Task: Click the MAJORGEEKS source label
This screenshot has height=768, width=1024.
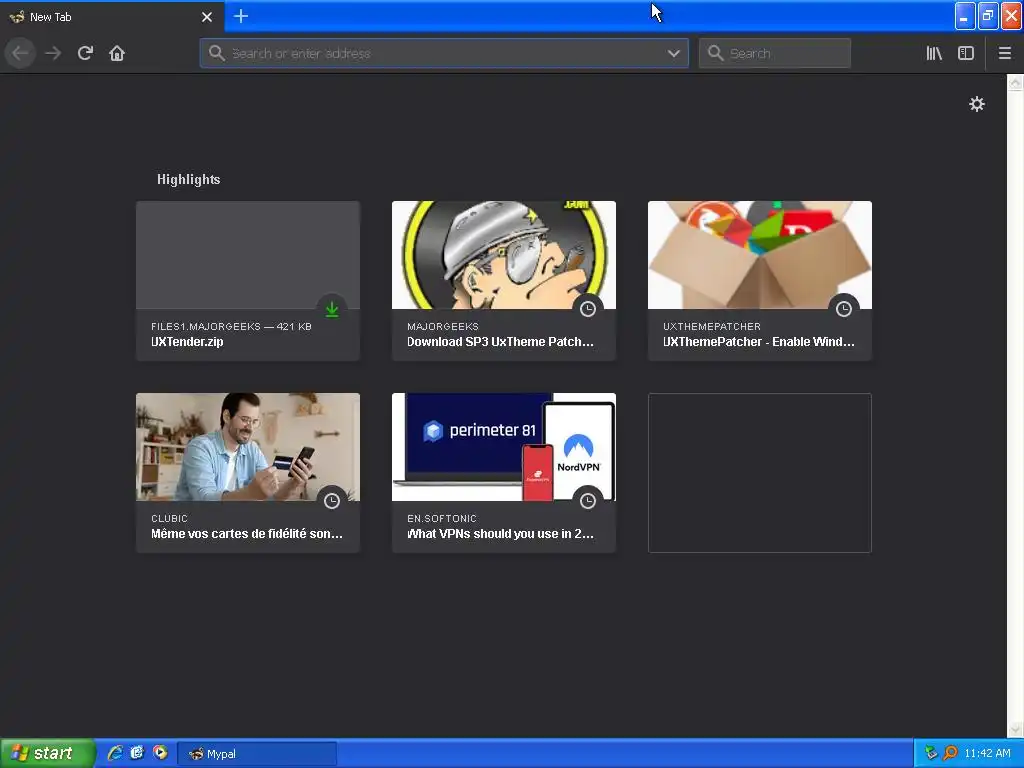Action: tap(443, 327)
